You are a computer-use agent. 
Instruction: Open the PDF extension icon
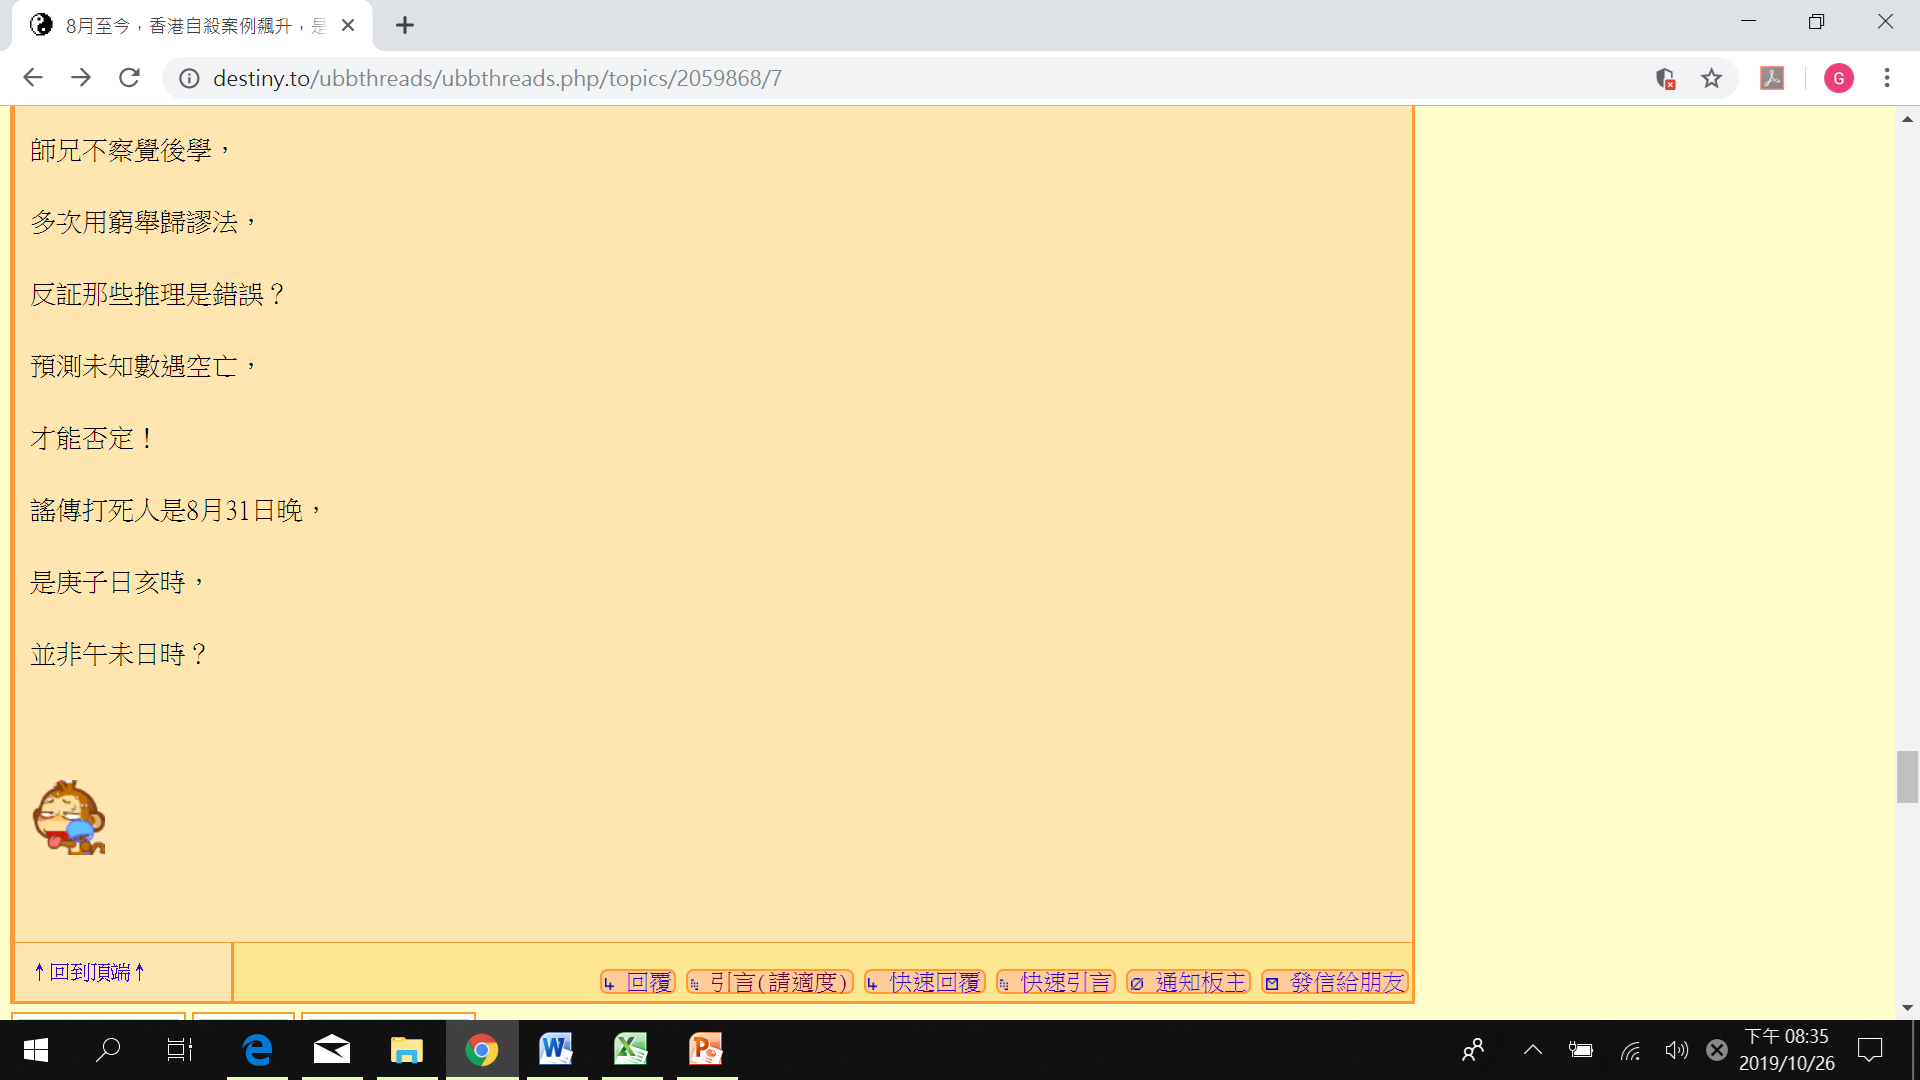(x=1772, y=78)
